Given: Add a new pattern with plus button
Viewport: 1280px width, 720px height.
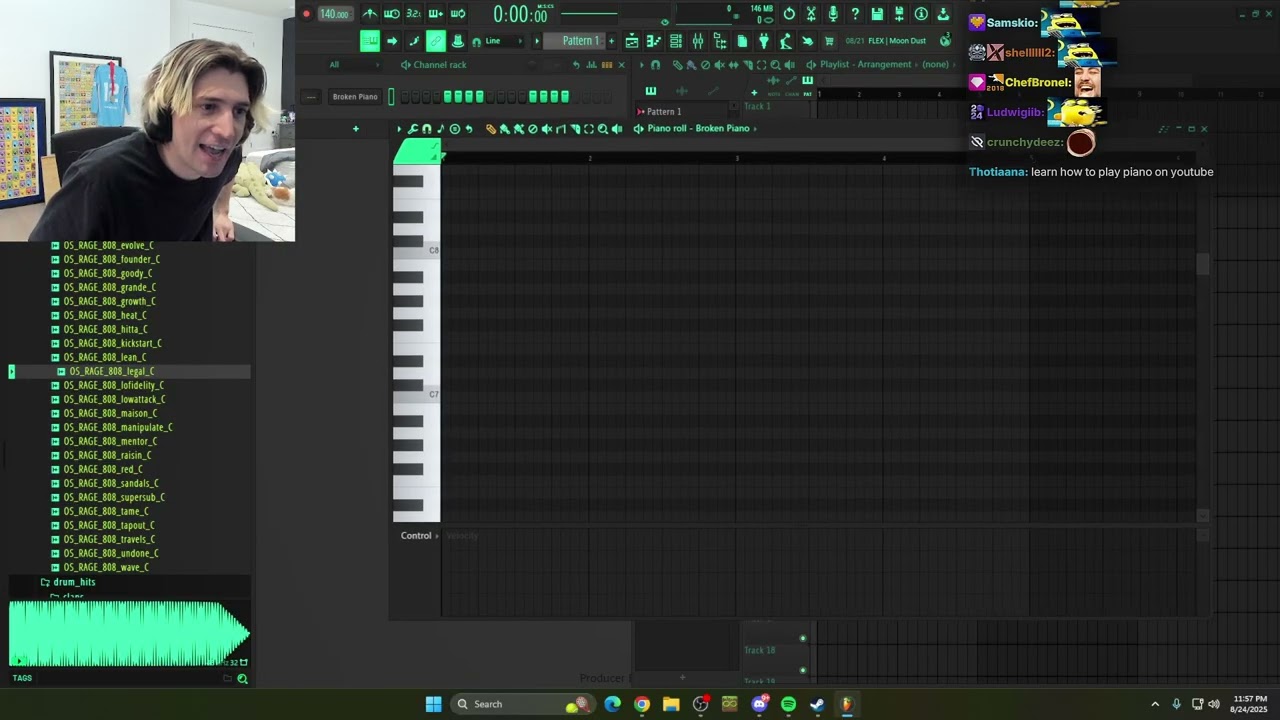Looking at the screenshot, I should 611,41.
